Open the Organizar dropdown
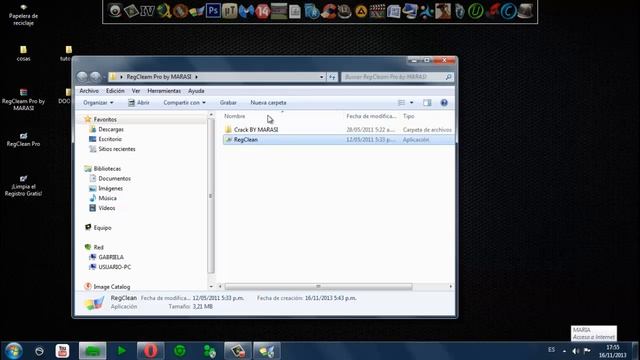This screenshot has height=360, width=640. point(98,103)
